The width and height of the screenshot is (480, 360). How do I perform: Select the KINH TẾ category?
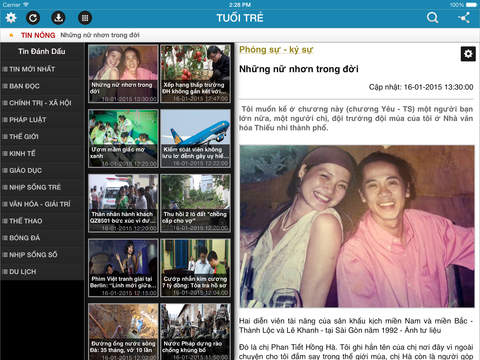pyautogui.click(x=42, y=154)
